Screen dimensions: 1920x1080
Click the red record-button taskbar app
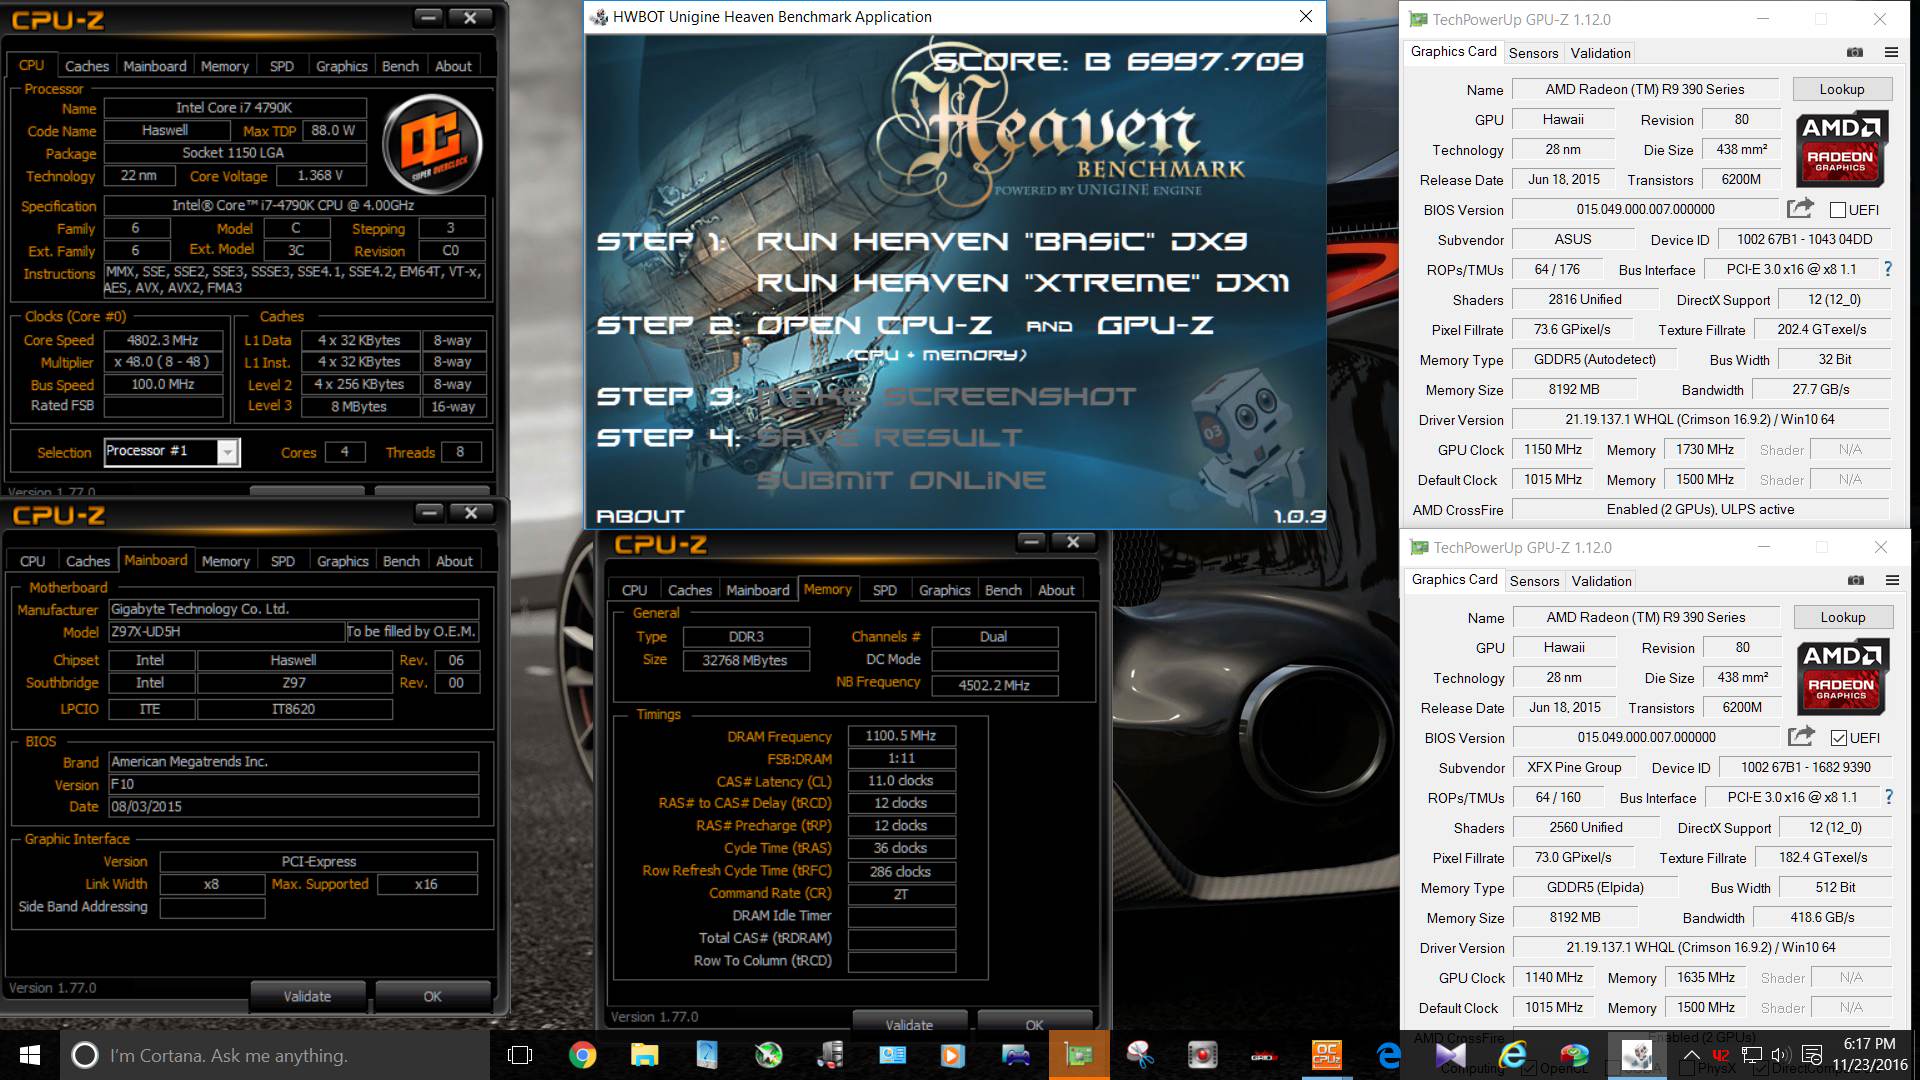[1202, 1055]
